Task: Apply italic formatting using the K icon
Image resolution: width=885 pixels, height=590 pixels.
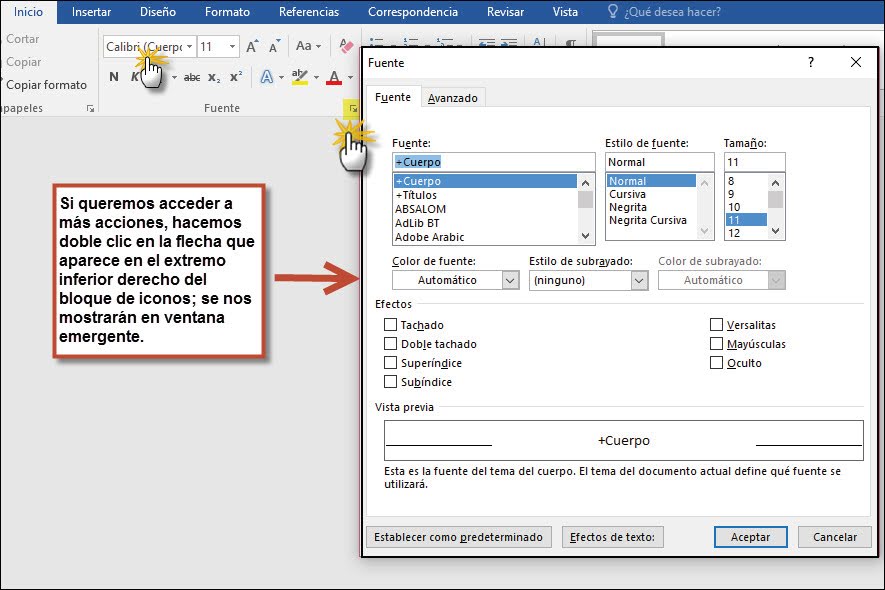Action: coord(137,76)
